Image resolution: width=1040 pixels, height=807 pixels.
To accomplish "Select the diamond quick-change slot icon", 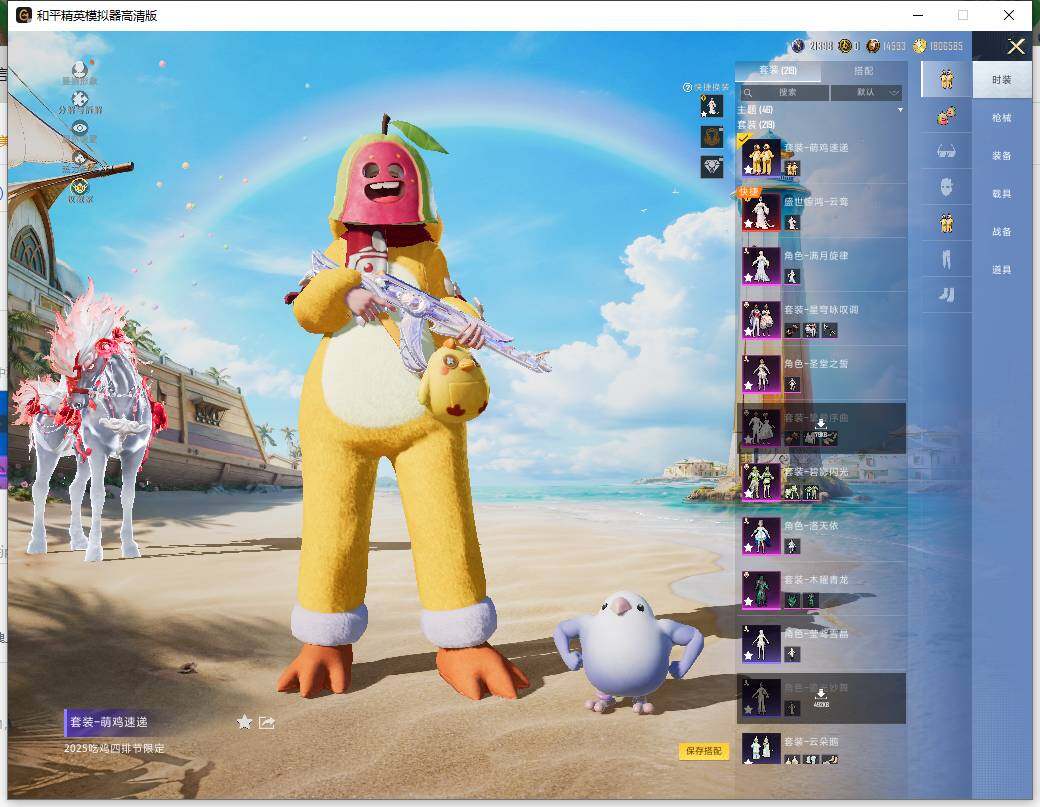I will point(712,166).
